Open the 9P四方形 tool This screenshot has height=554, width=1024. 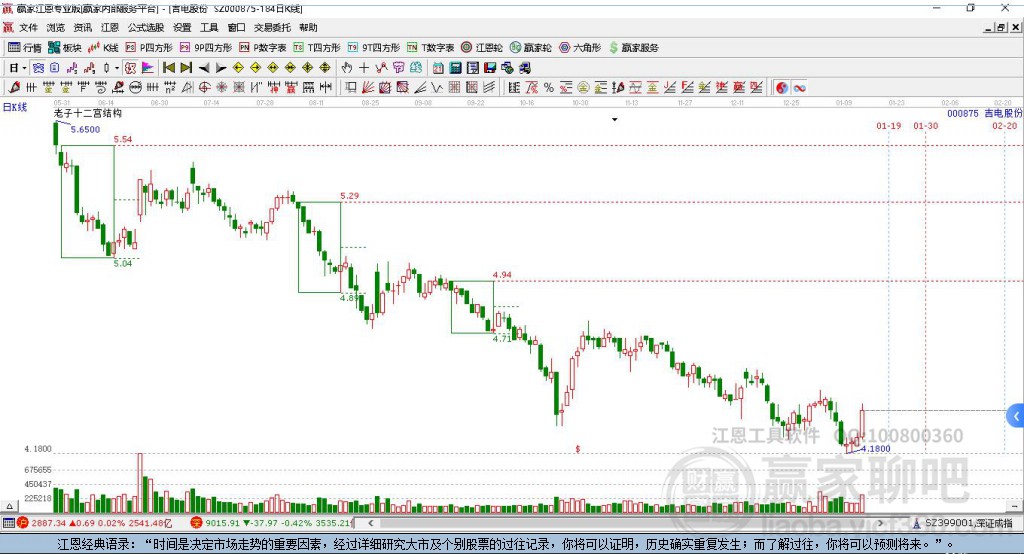[x=206, y=48]
